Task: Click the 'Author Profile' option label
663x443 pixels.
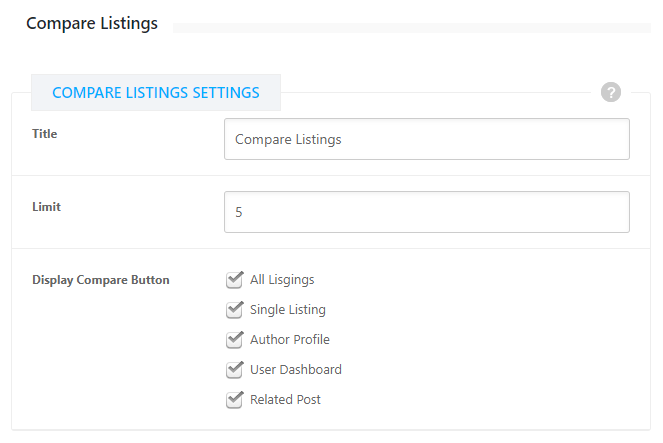Action: click(289, 340)
